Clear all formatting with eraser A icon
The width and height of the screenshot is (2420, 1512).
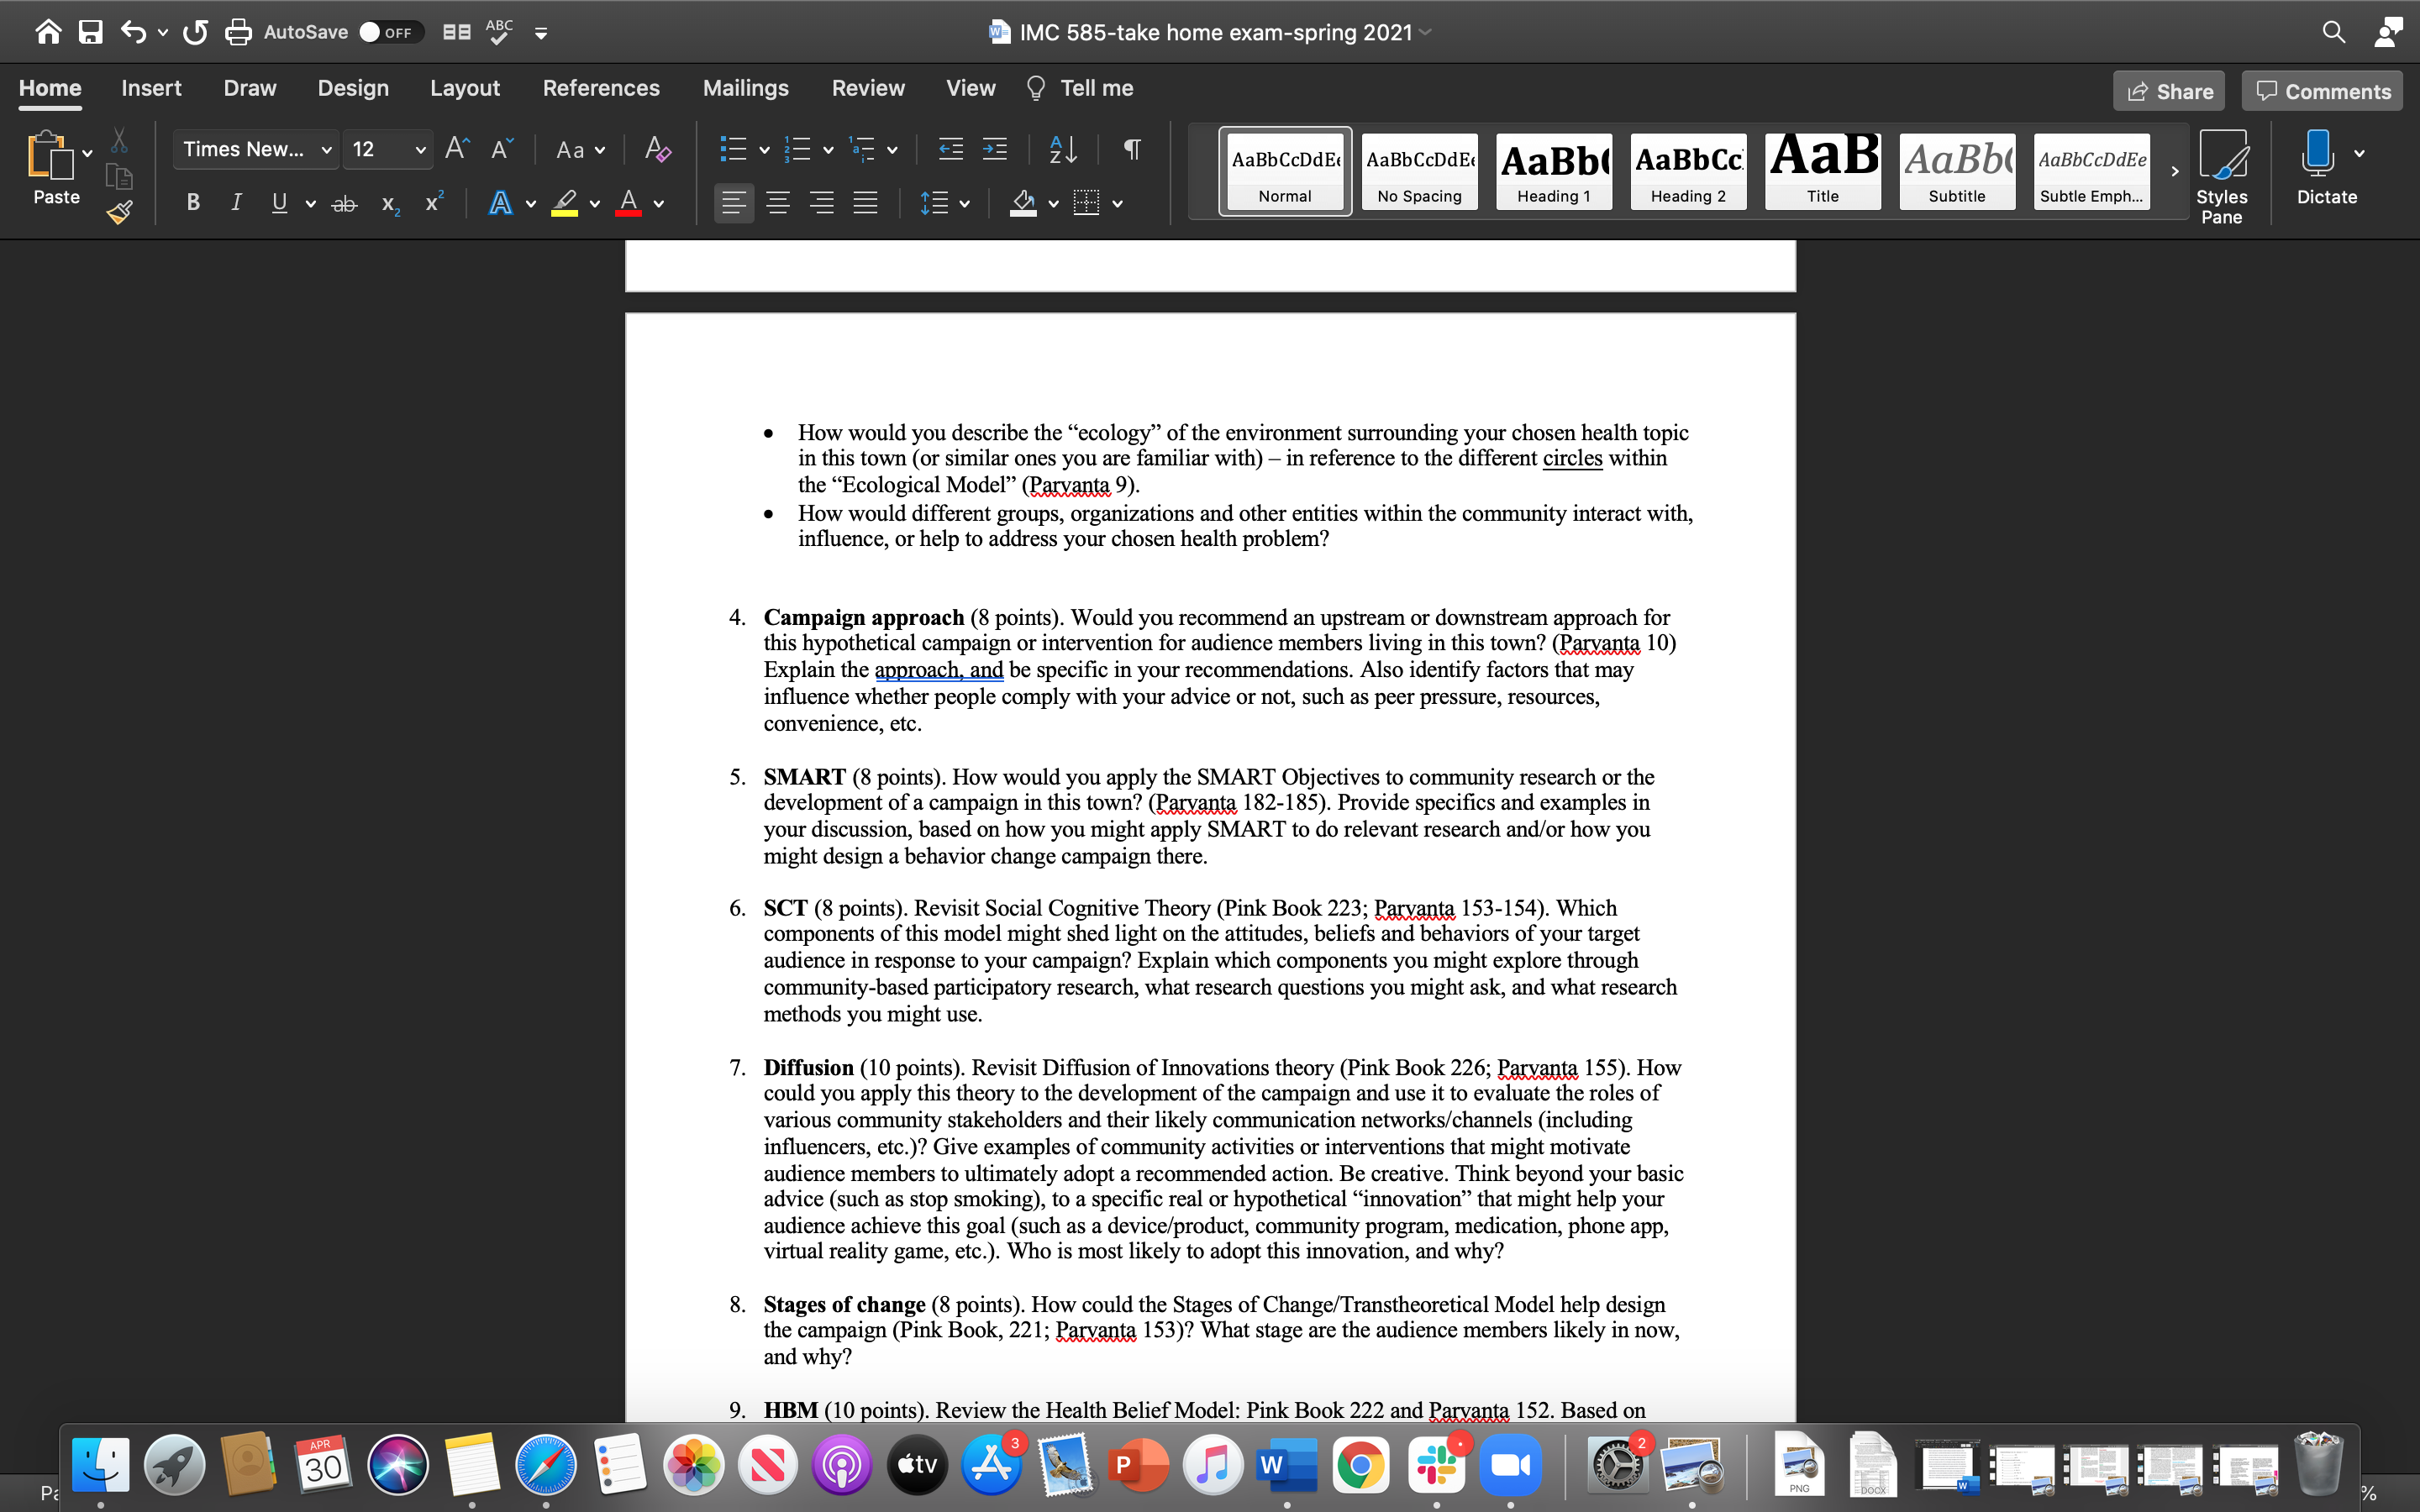657,149
